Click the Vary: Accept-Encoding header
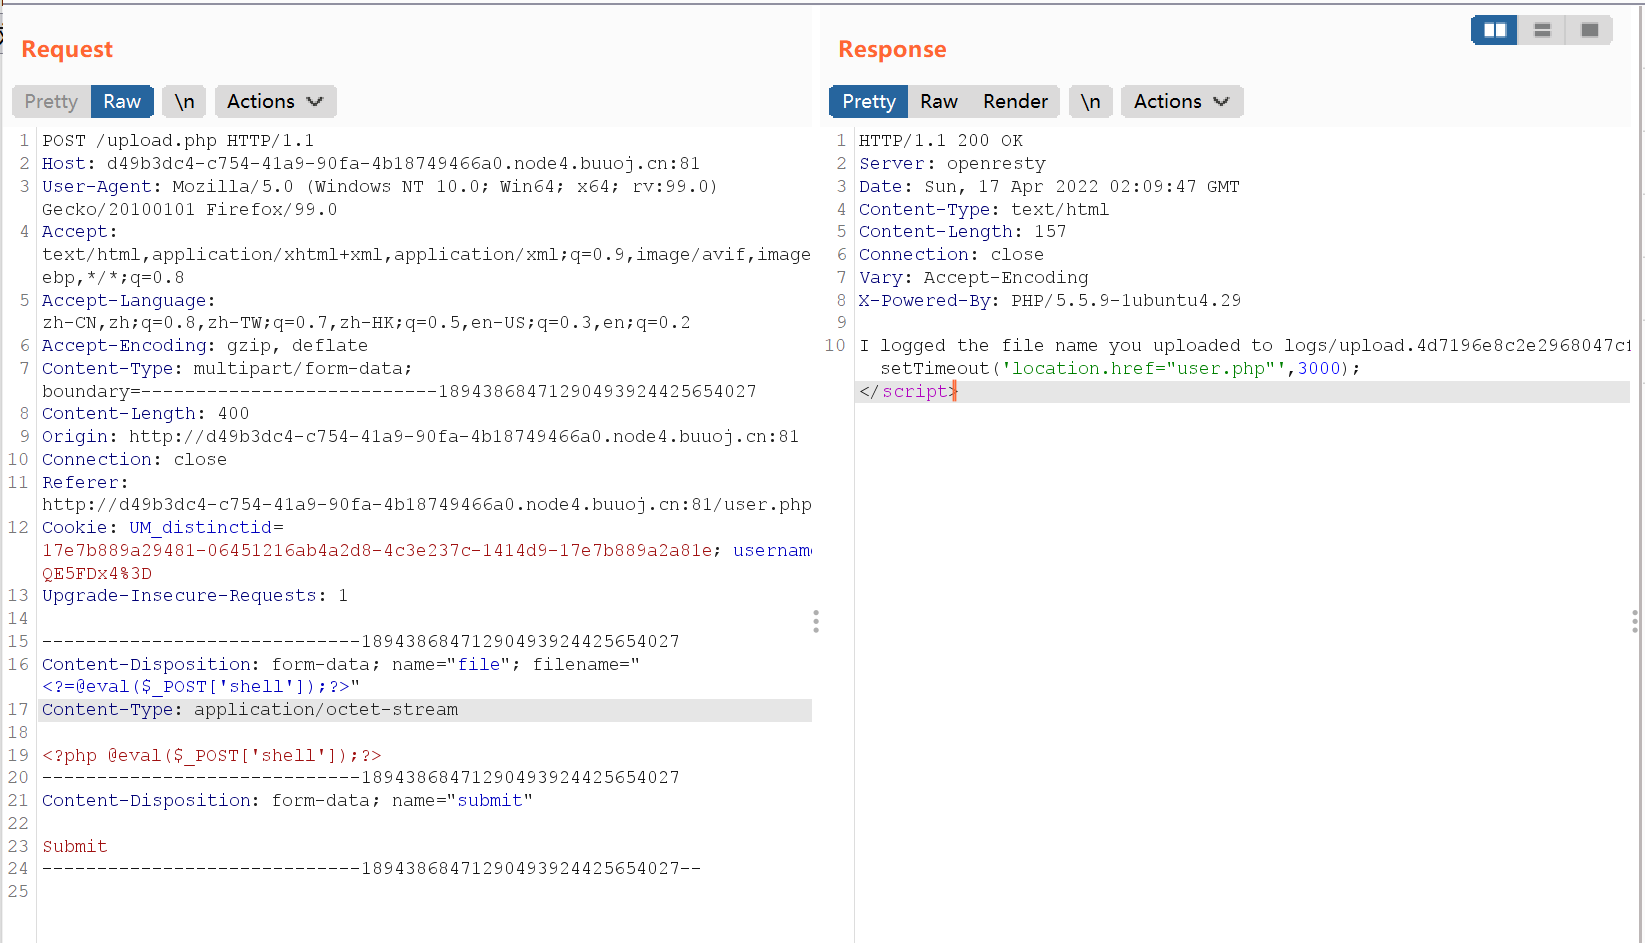Viewport: 1645px width, 943px height. click(974, 278)
